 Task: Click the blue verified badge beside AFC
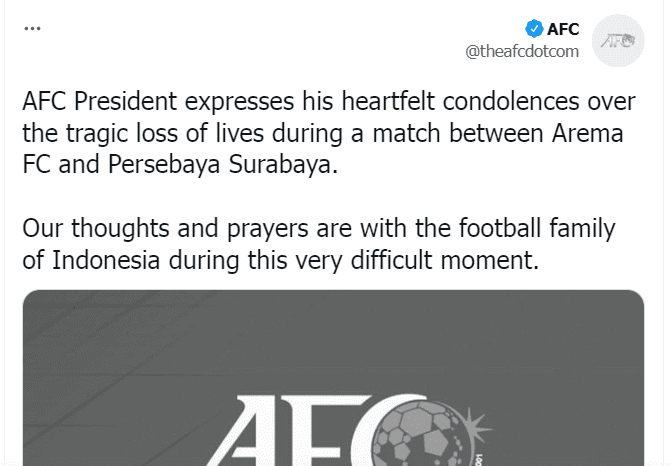(535, 29)
